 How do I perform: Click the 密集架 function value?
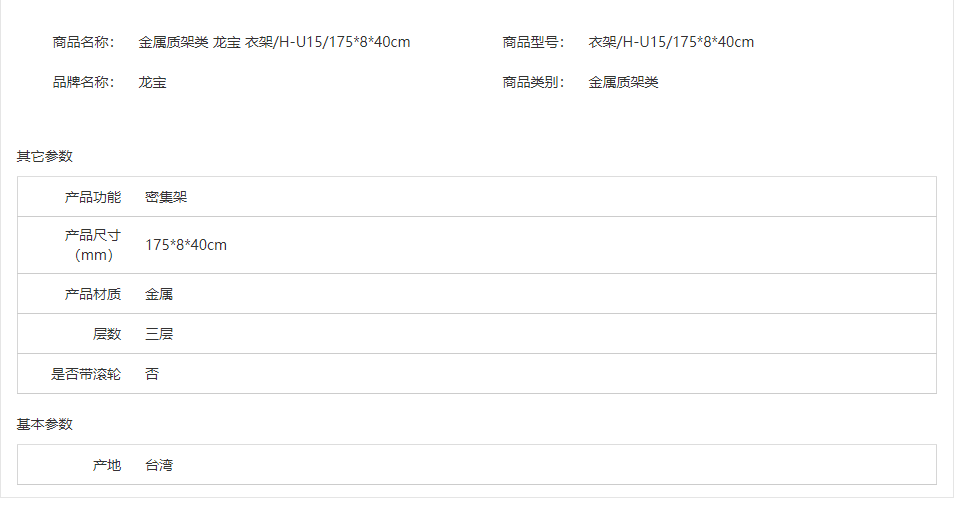[166, 197]
